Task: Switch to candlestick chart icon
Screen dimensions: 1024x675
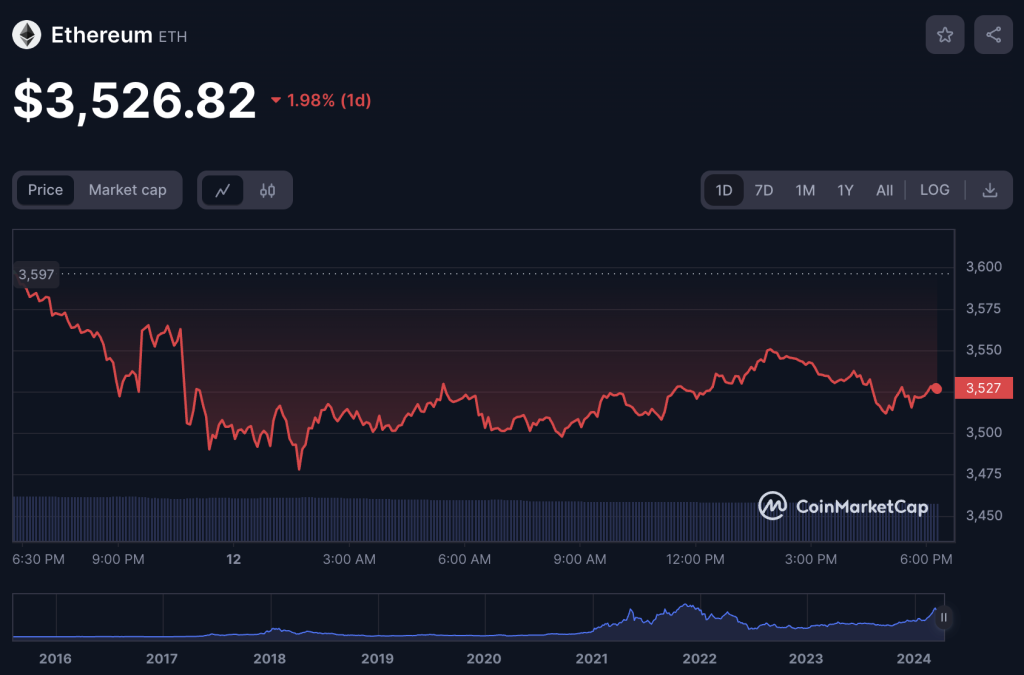Action: pos(267,190)
